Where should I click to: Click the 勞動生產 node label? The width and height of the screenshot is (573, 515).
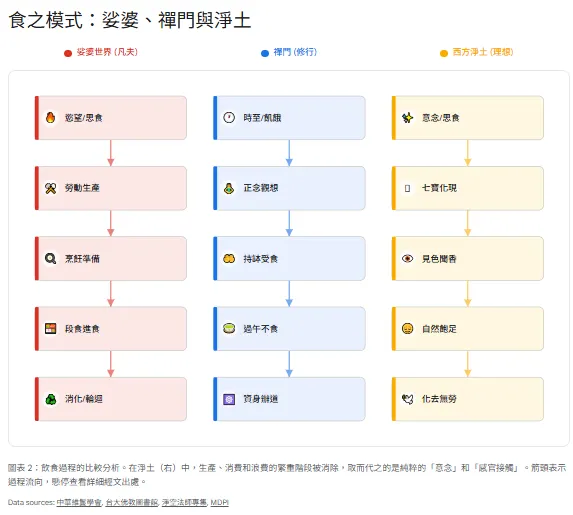pyautogui.click(x=82, y=188)
